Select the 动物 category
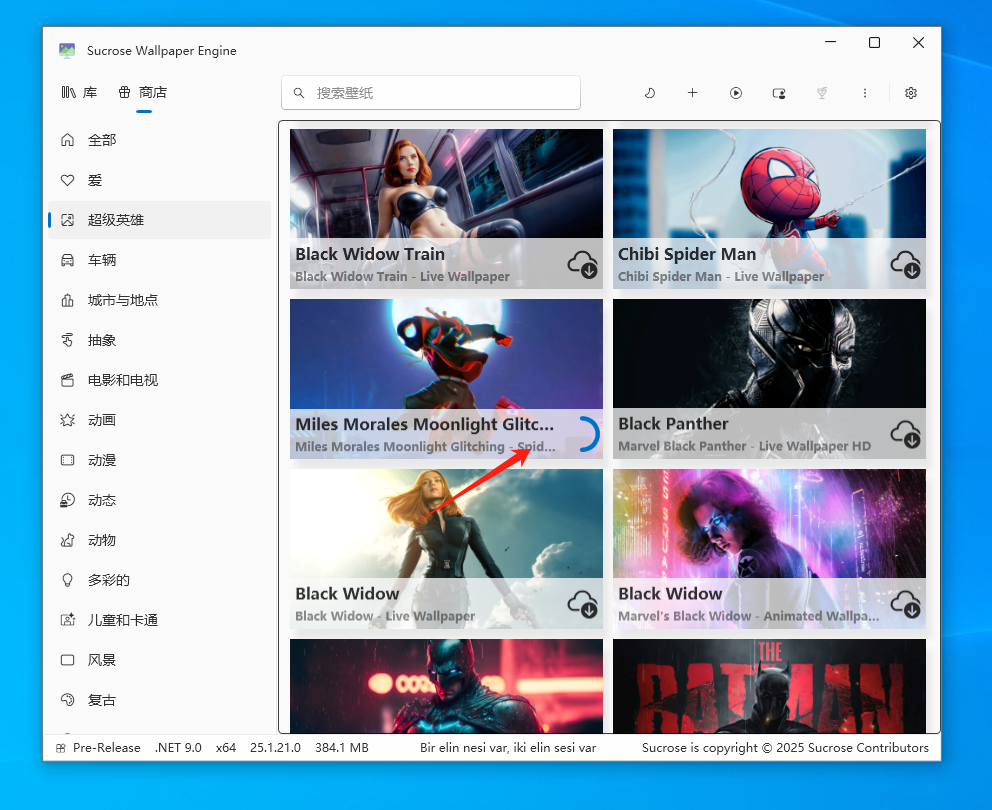This screenshot has height=810, width=992. [159, 540]
